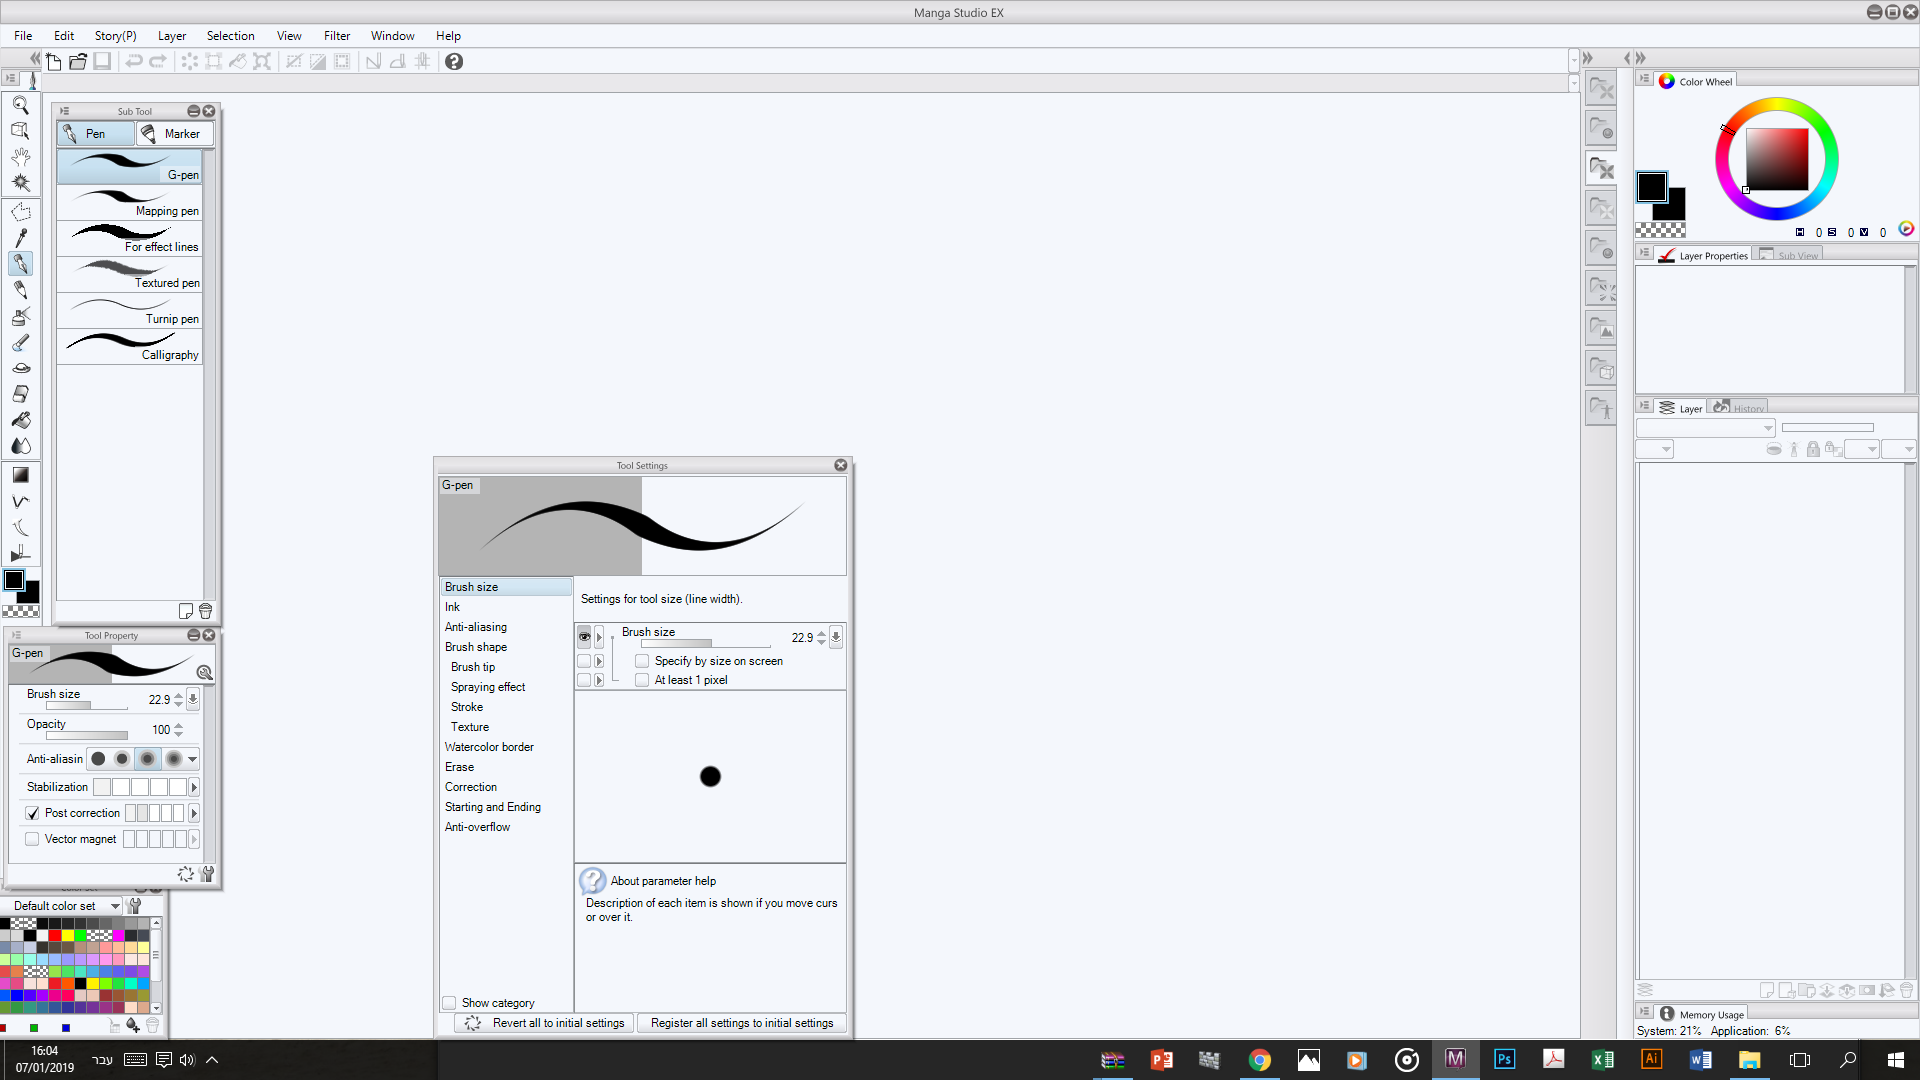Expand the Anti-aliasing options arrow
This screenshot has height=1080, width=1920.
click(193, 759)
